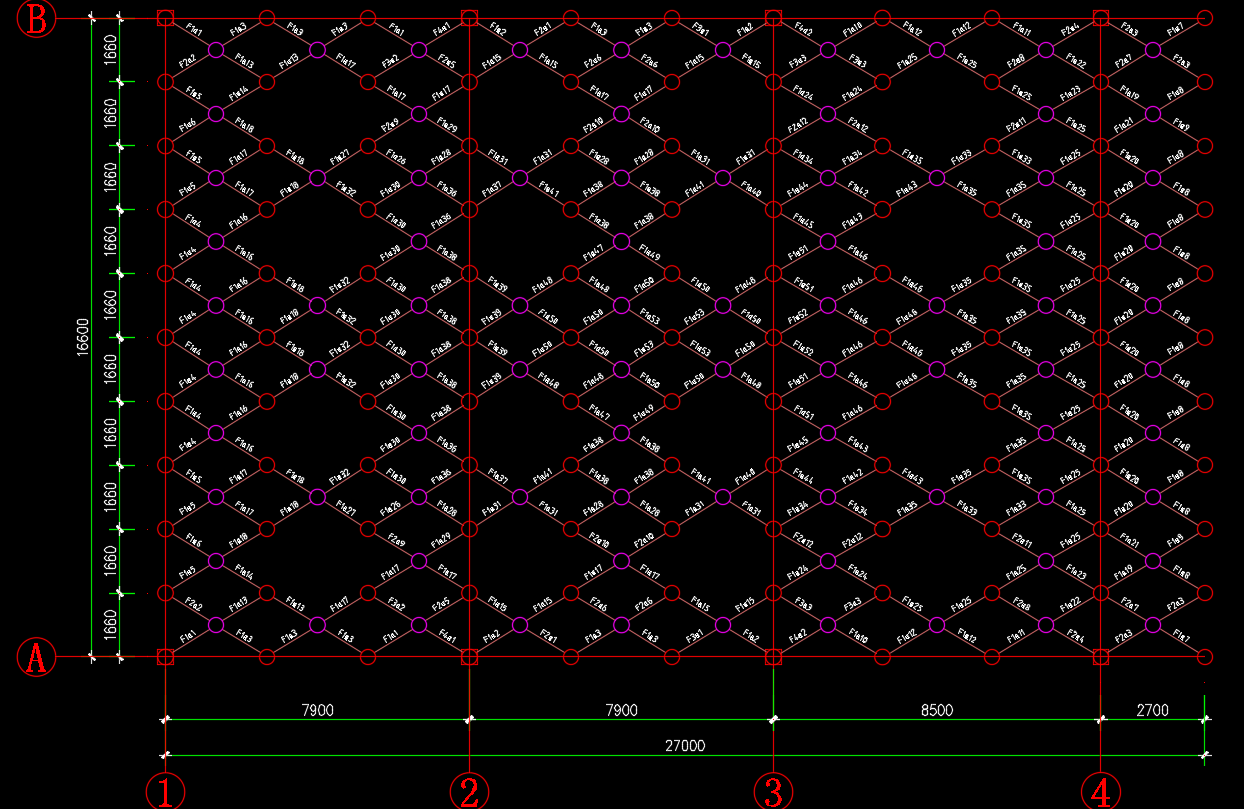
Task: Pick grid bubble 3 at the bottom
Action: tap(773, 792)
